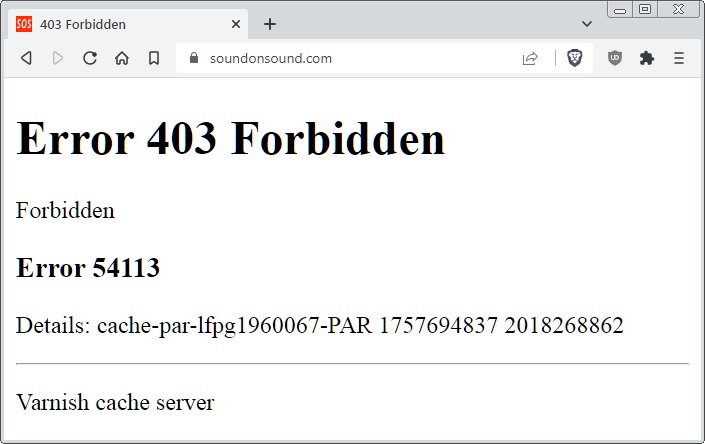
Task: Minimize the browser window
Action: tap(621, 9)
